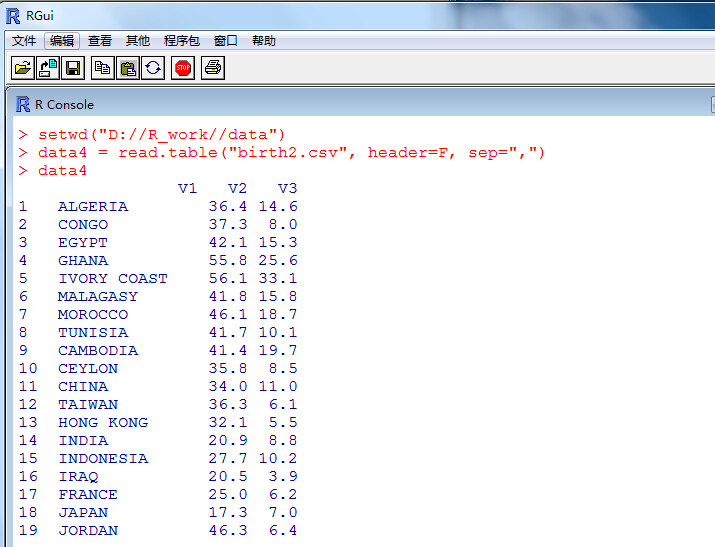The width and height of the screenshot is (715, 547).
Task: Click the R Console window logo icon
Action: [23, 104]
